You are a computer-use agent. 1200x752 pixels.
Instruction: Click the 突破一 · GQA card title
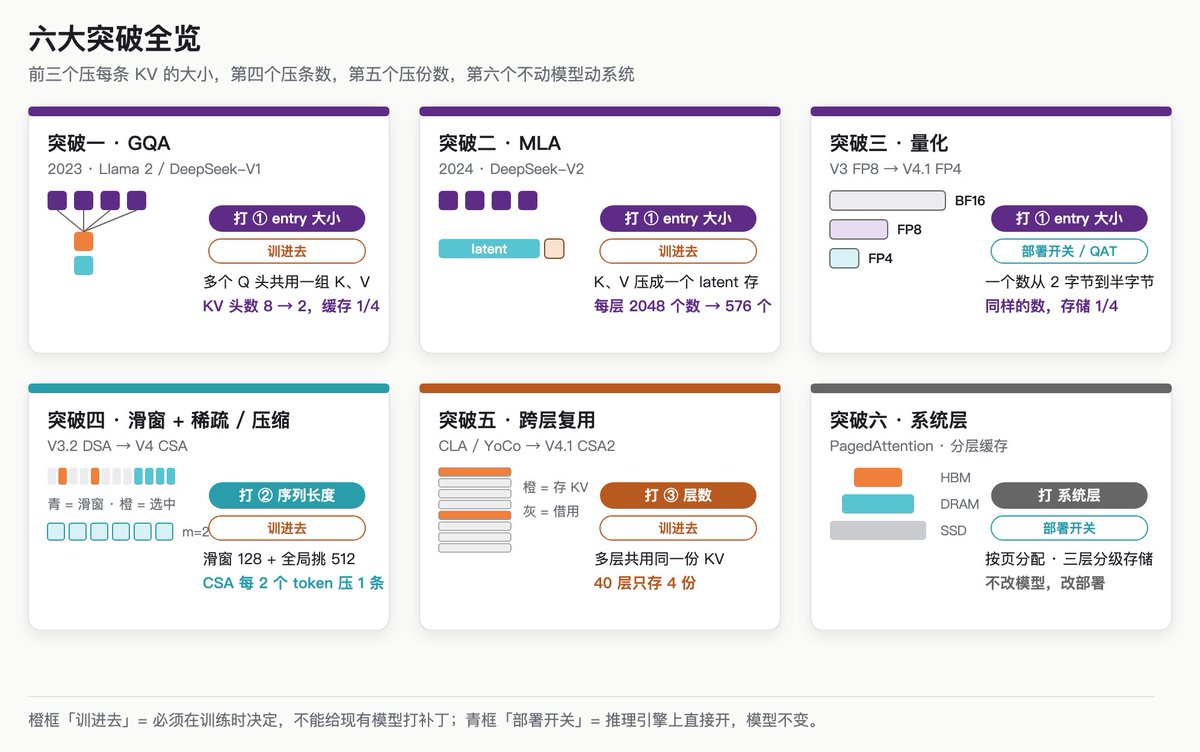tap(109, 144)
